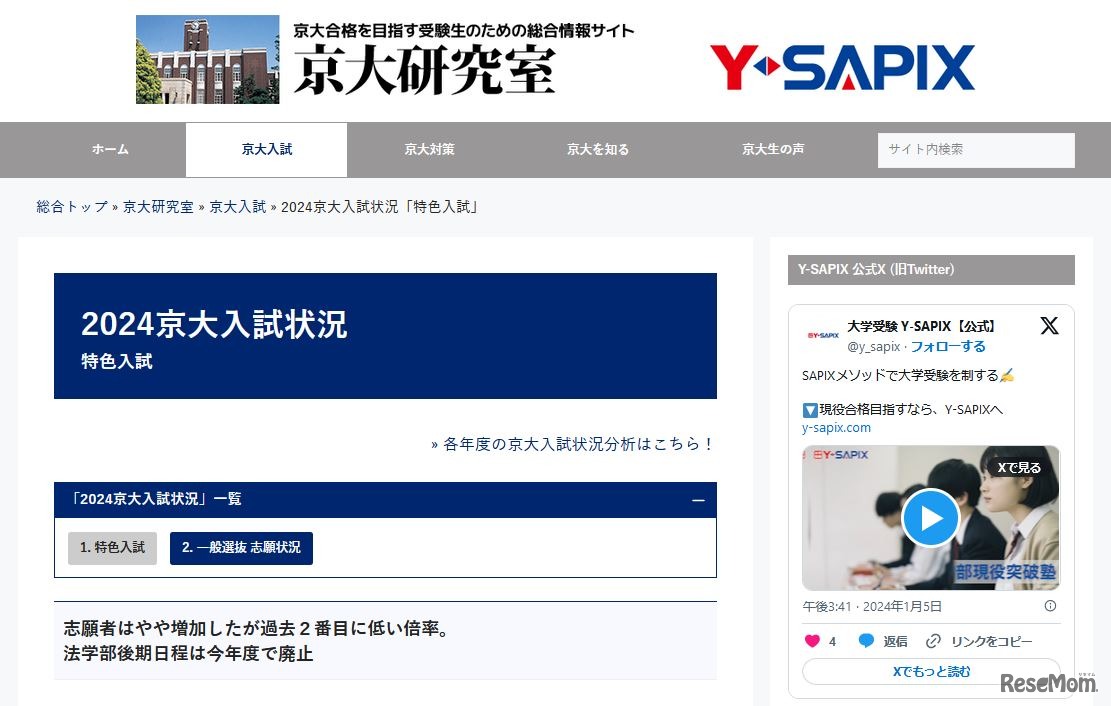Select the 1. 特色入試 button
Image resolution: width=1111 pixels, height=706 pixels.
[113, 548]
